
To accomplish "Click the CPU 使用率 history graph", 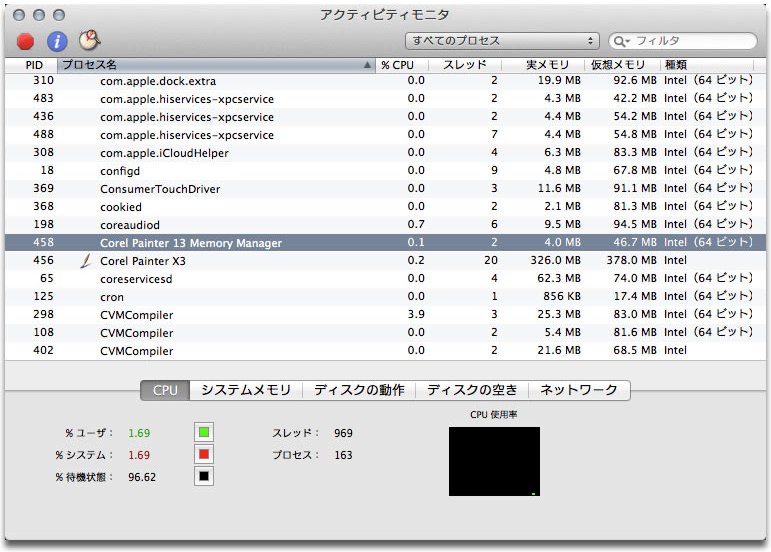I will 494,461.
